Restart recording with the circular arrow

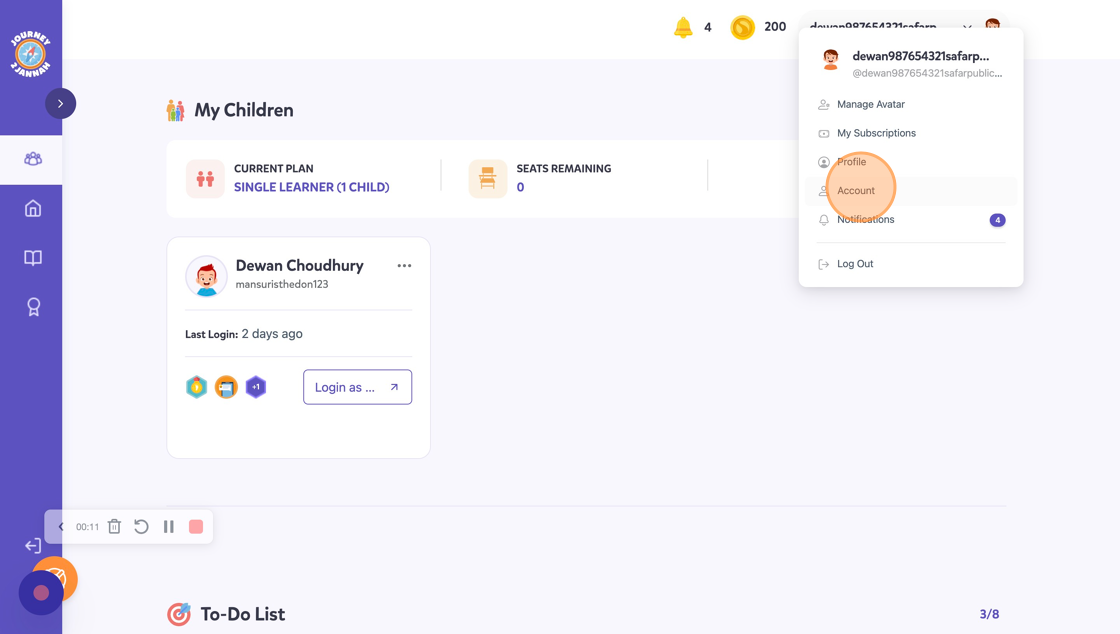[141, 527]
